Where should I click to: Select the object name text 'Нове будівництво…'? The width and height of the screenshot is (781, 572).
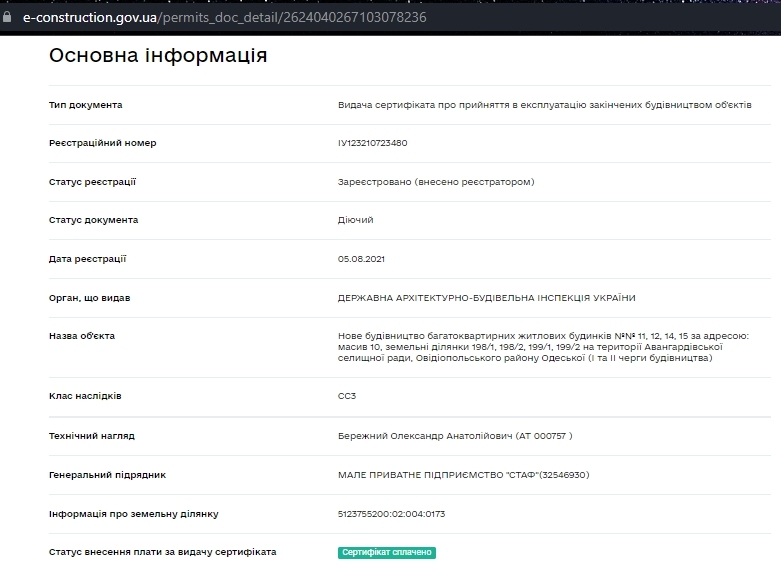[x=543, y=347]
